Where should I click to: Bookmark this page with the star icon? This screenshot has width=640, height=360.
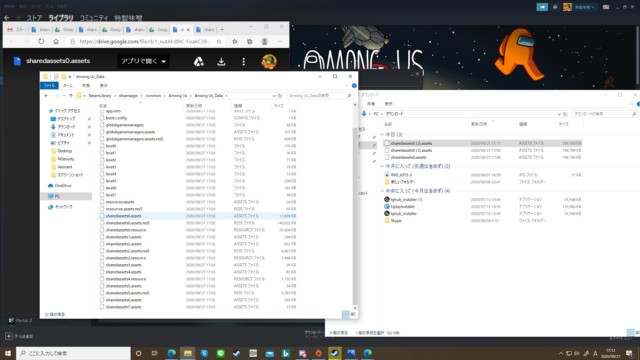click(219, 42)
